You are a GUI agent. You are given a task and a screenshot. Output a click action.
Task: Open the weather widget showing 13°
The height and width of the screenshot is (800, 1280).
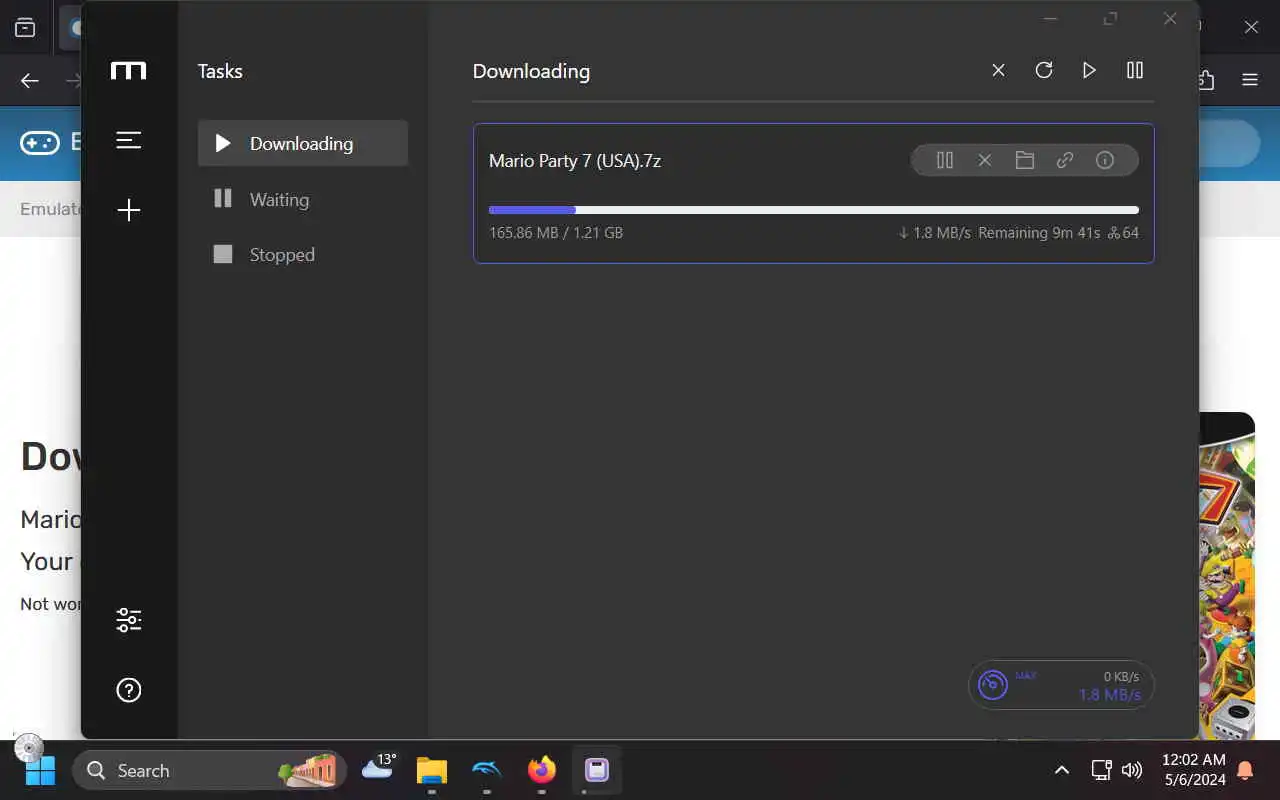pos(379,768)
